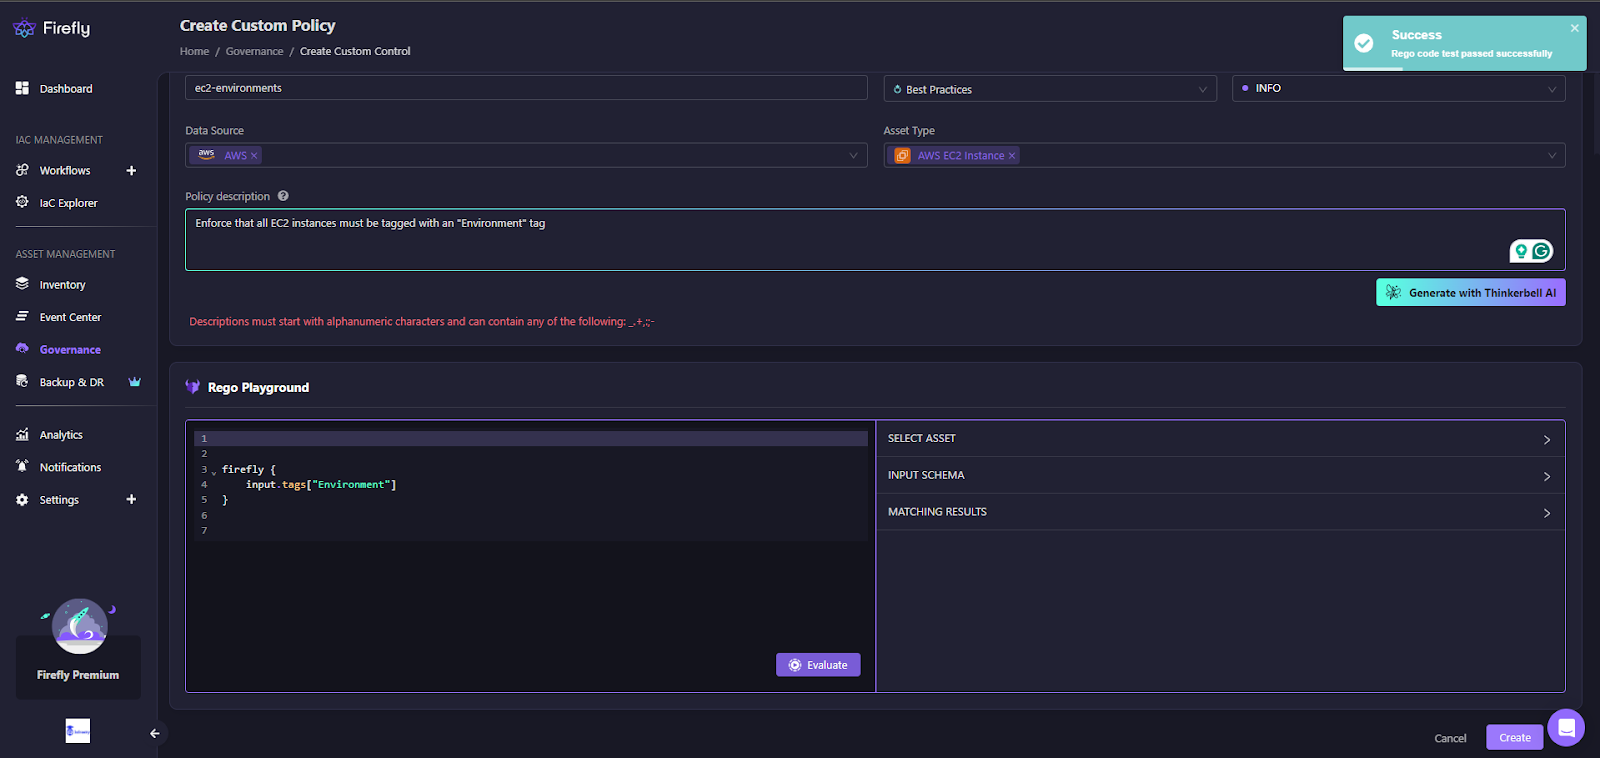Click the Firefly logo icon
The width and height of the screenshot is (1600, 758).
tap(24, 28)
